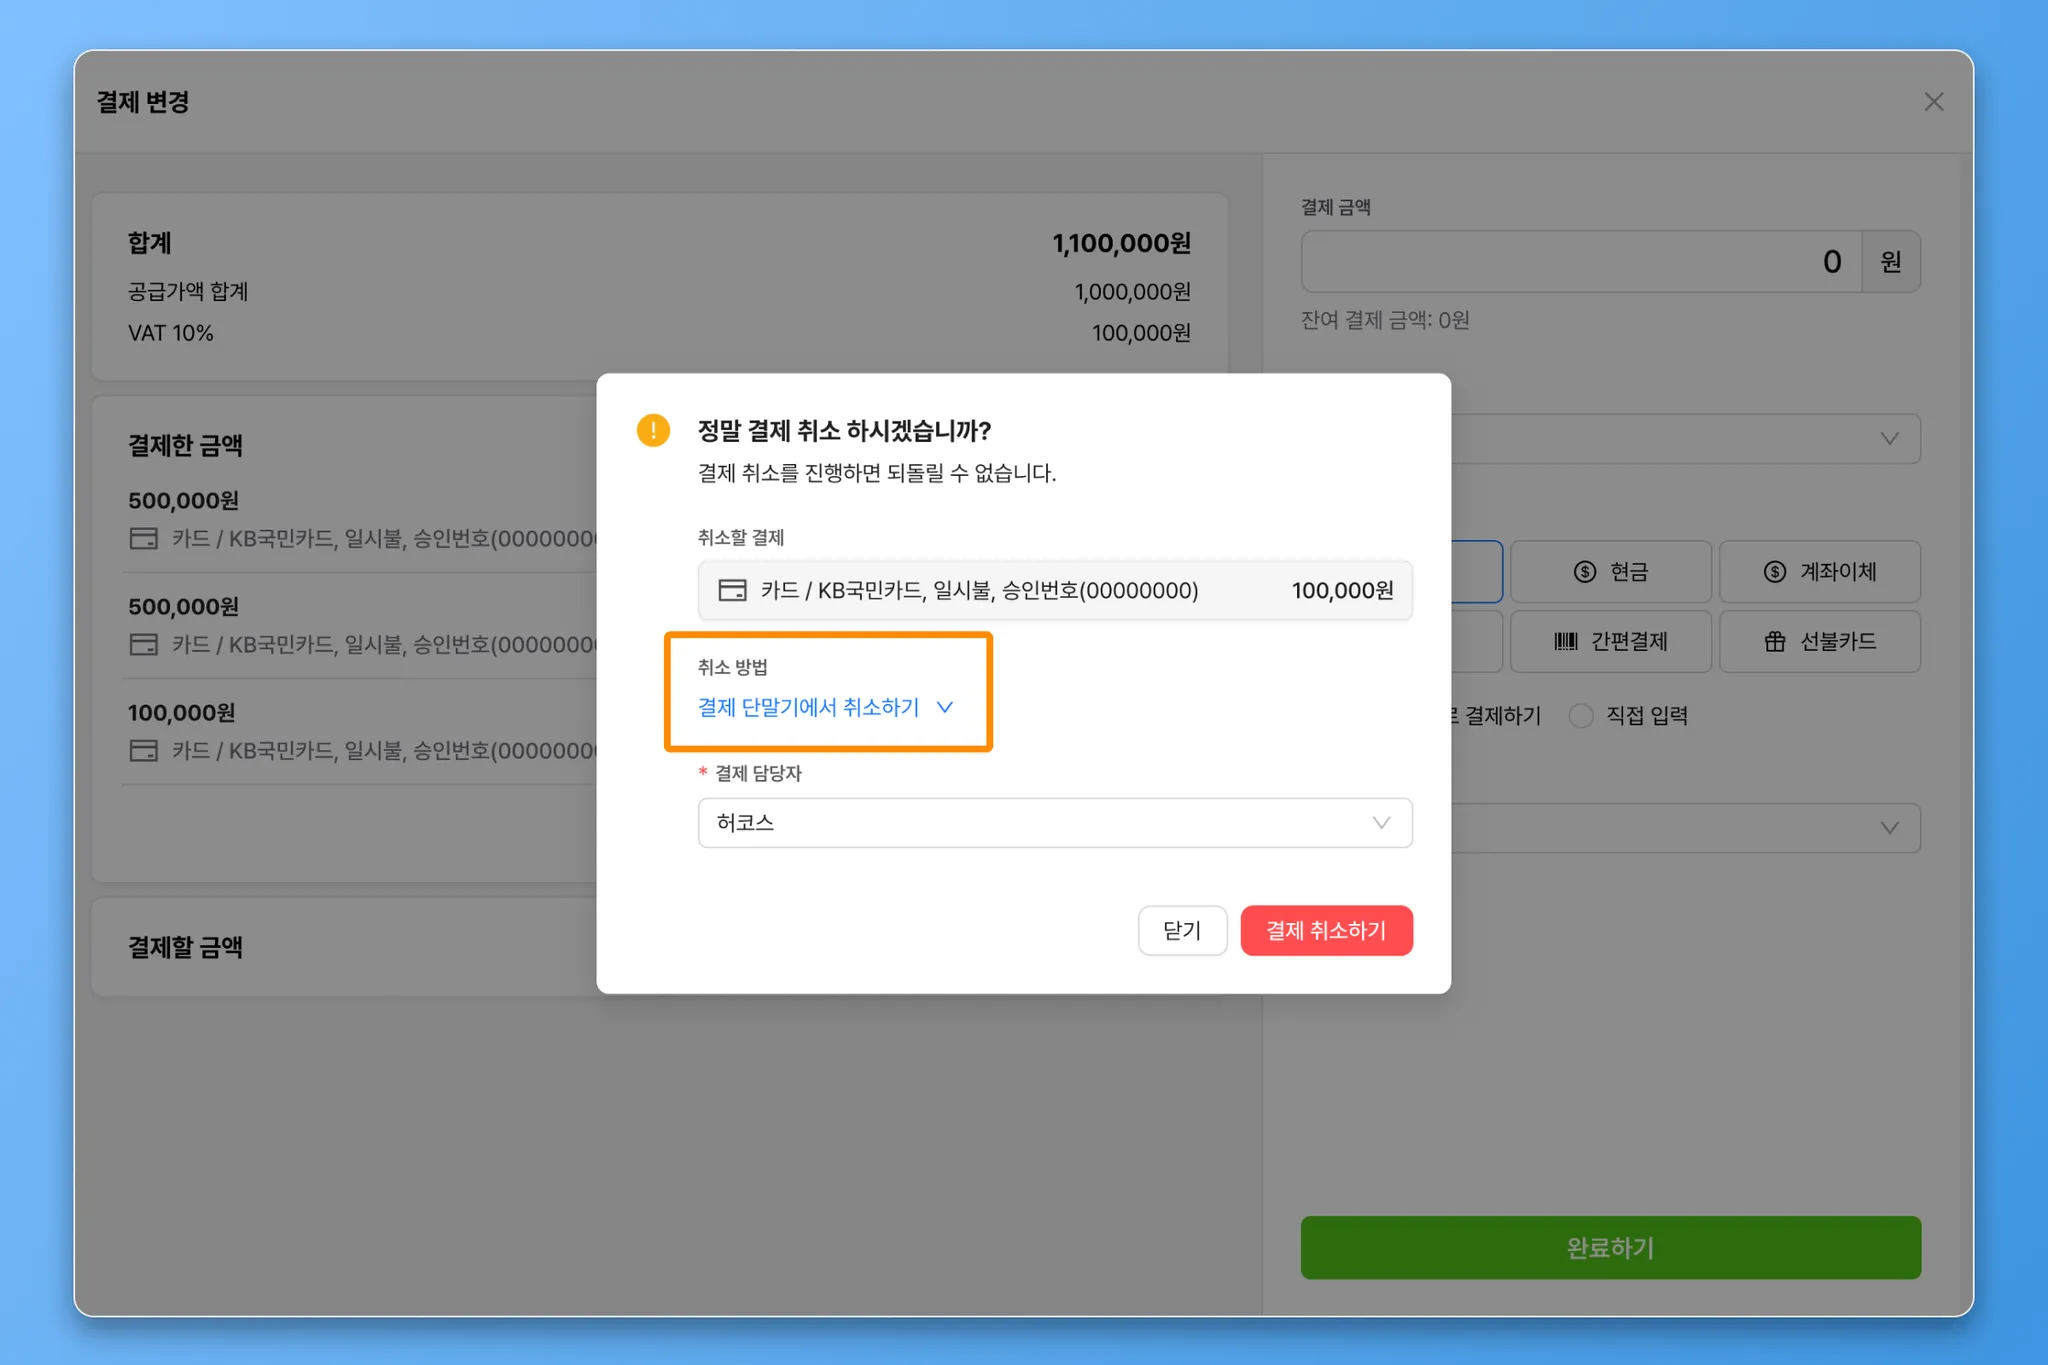The width and height of the screenshot is (2048, 1365).
Task: Select the 직접 입력 radio button
Action: pos(1581,716)
